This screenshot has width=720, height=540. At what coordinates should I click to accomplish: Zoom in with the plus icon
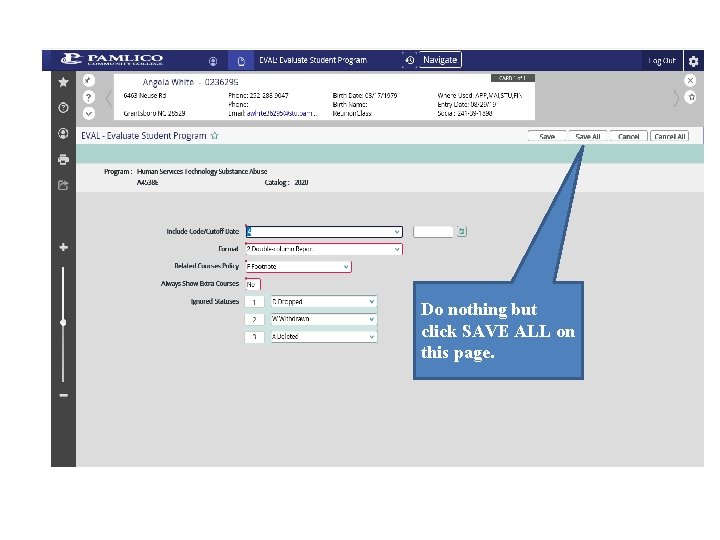(x=63, y=247)
